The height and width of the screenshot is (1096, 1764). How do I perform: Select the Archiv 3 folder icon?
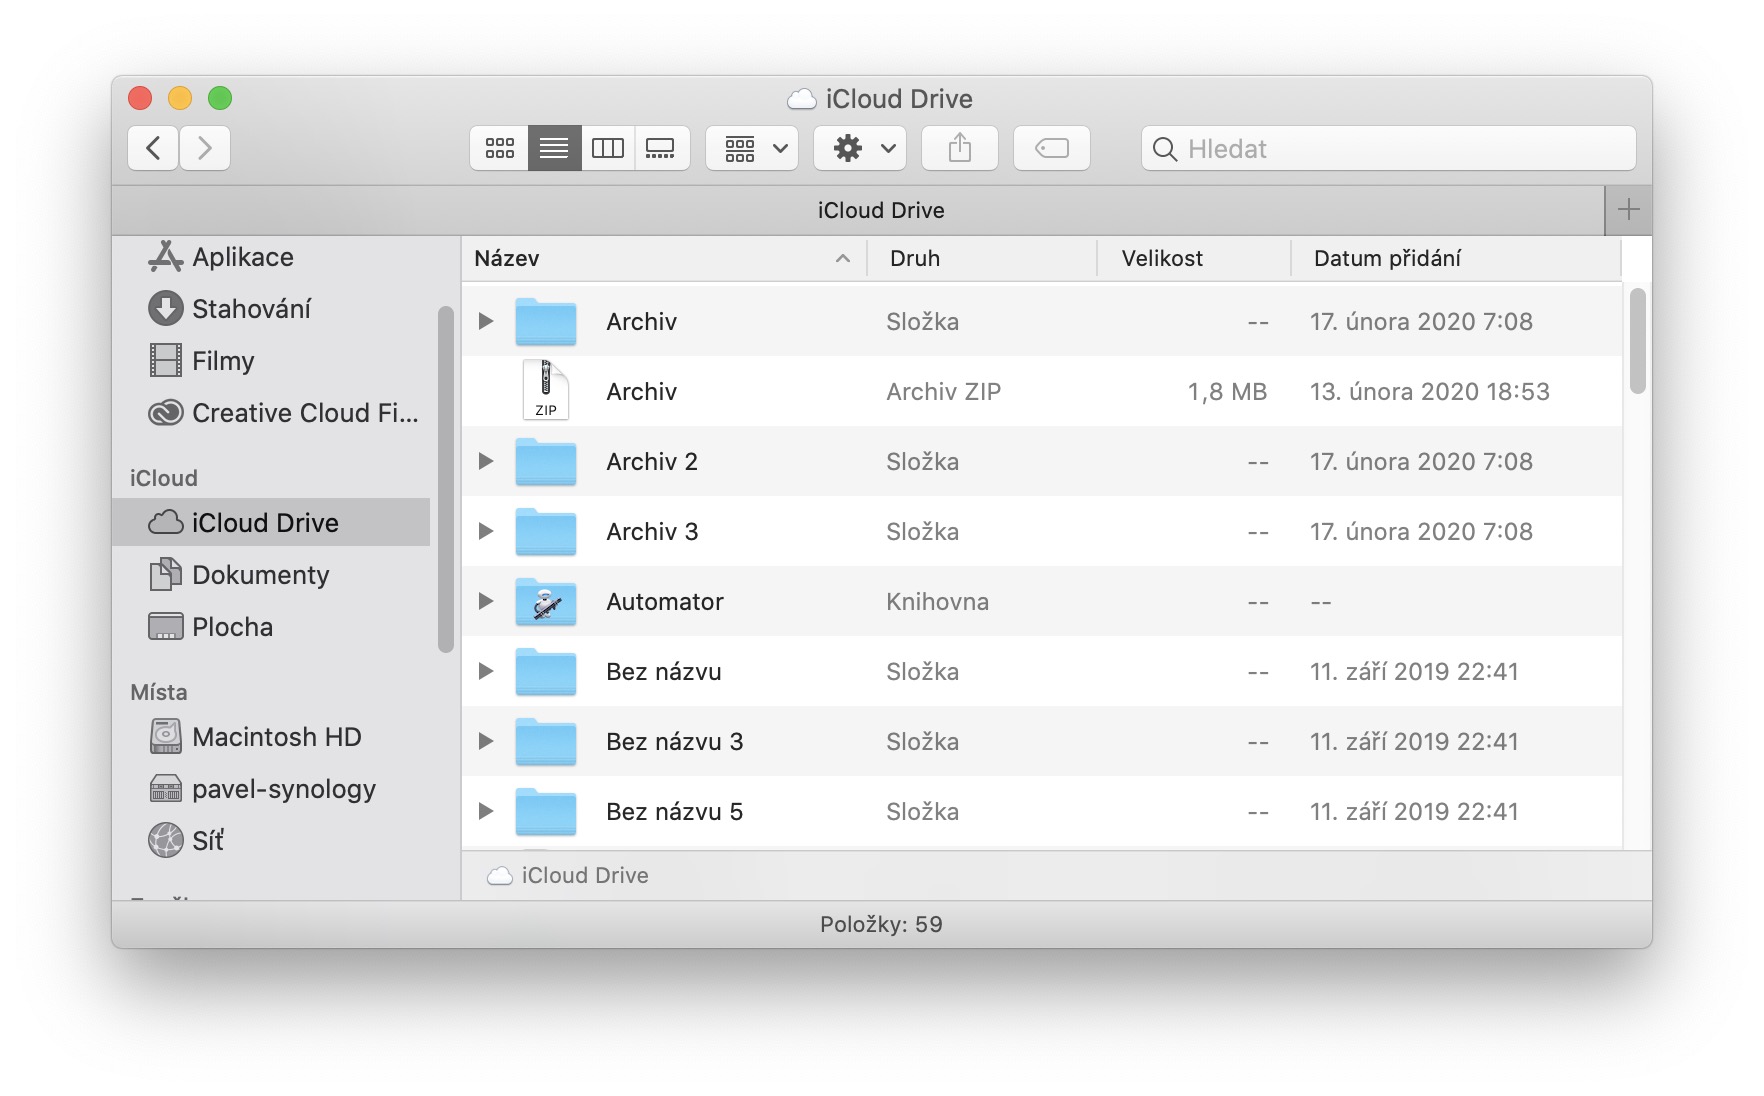546,531
